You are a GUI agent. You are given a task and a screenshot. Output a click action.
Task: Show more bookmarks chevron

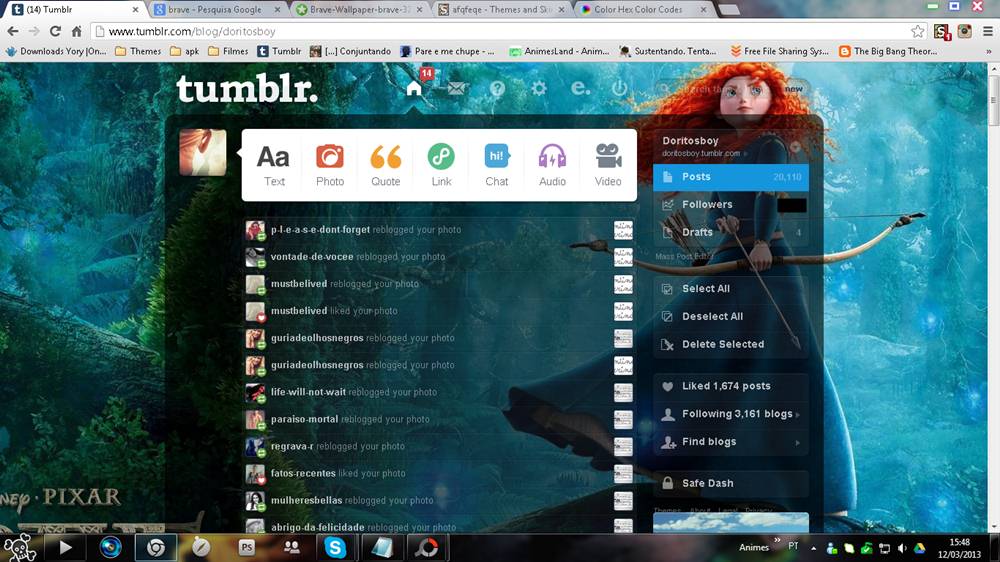[x=989, y=52]
